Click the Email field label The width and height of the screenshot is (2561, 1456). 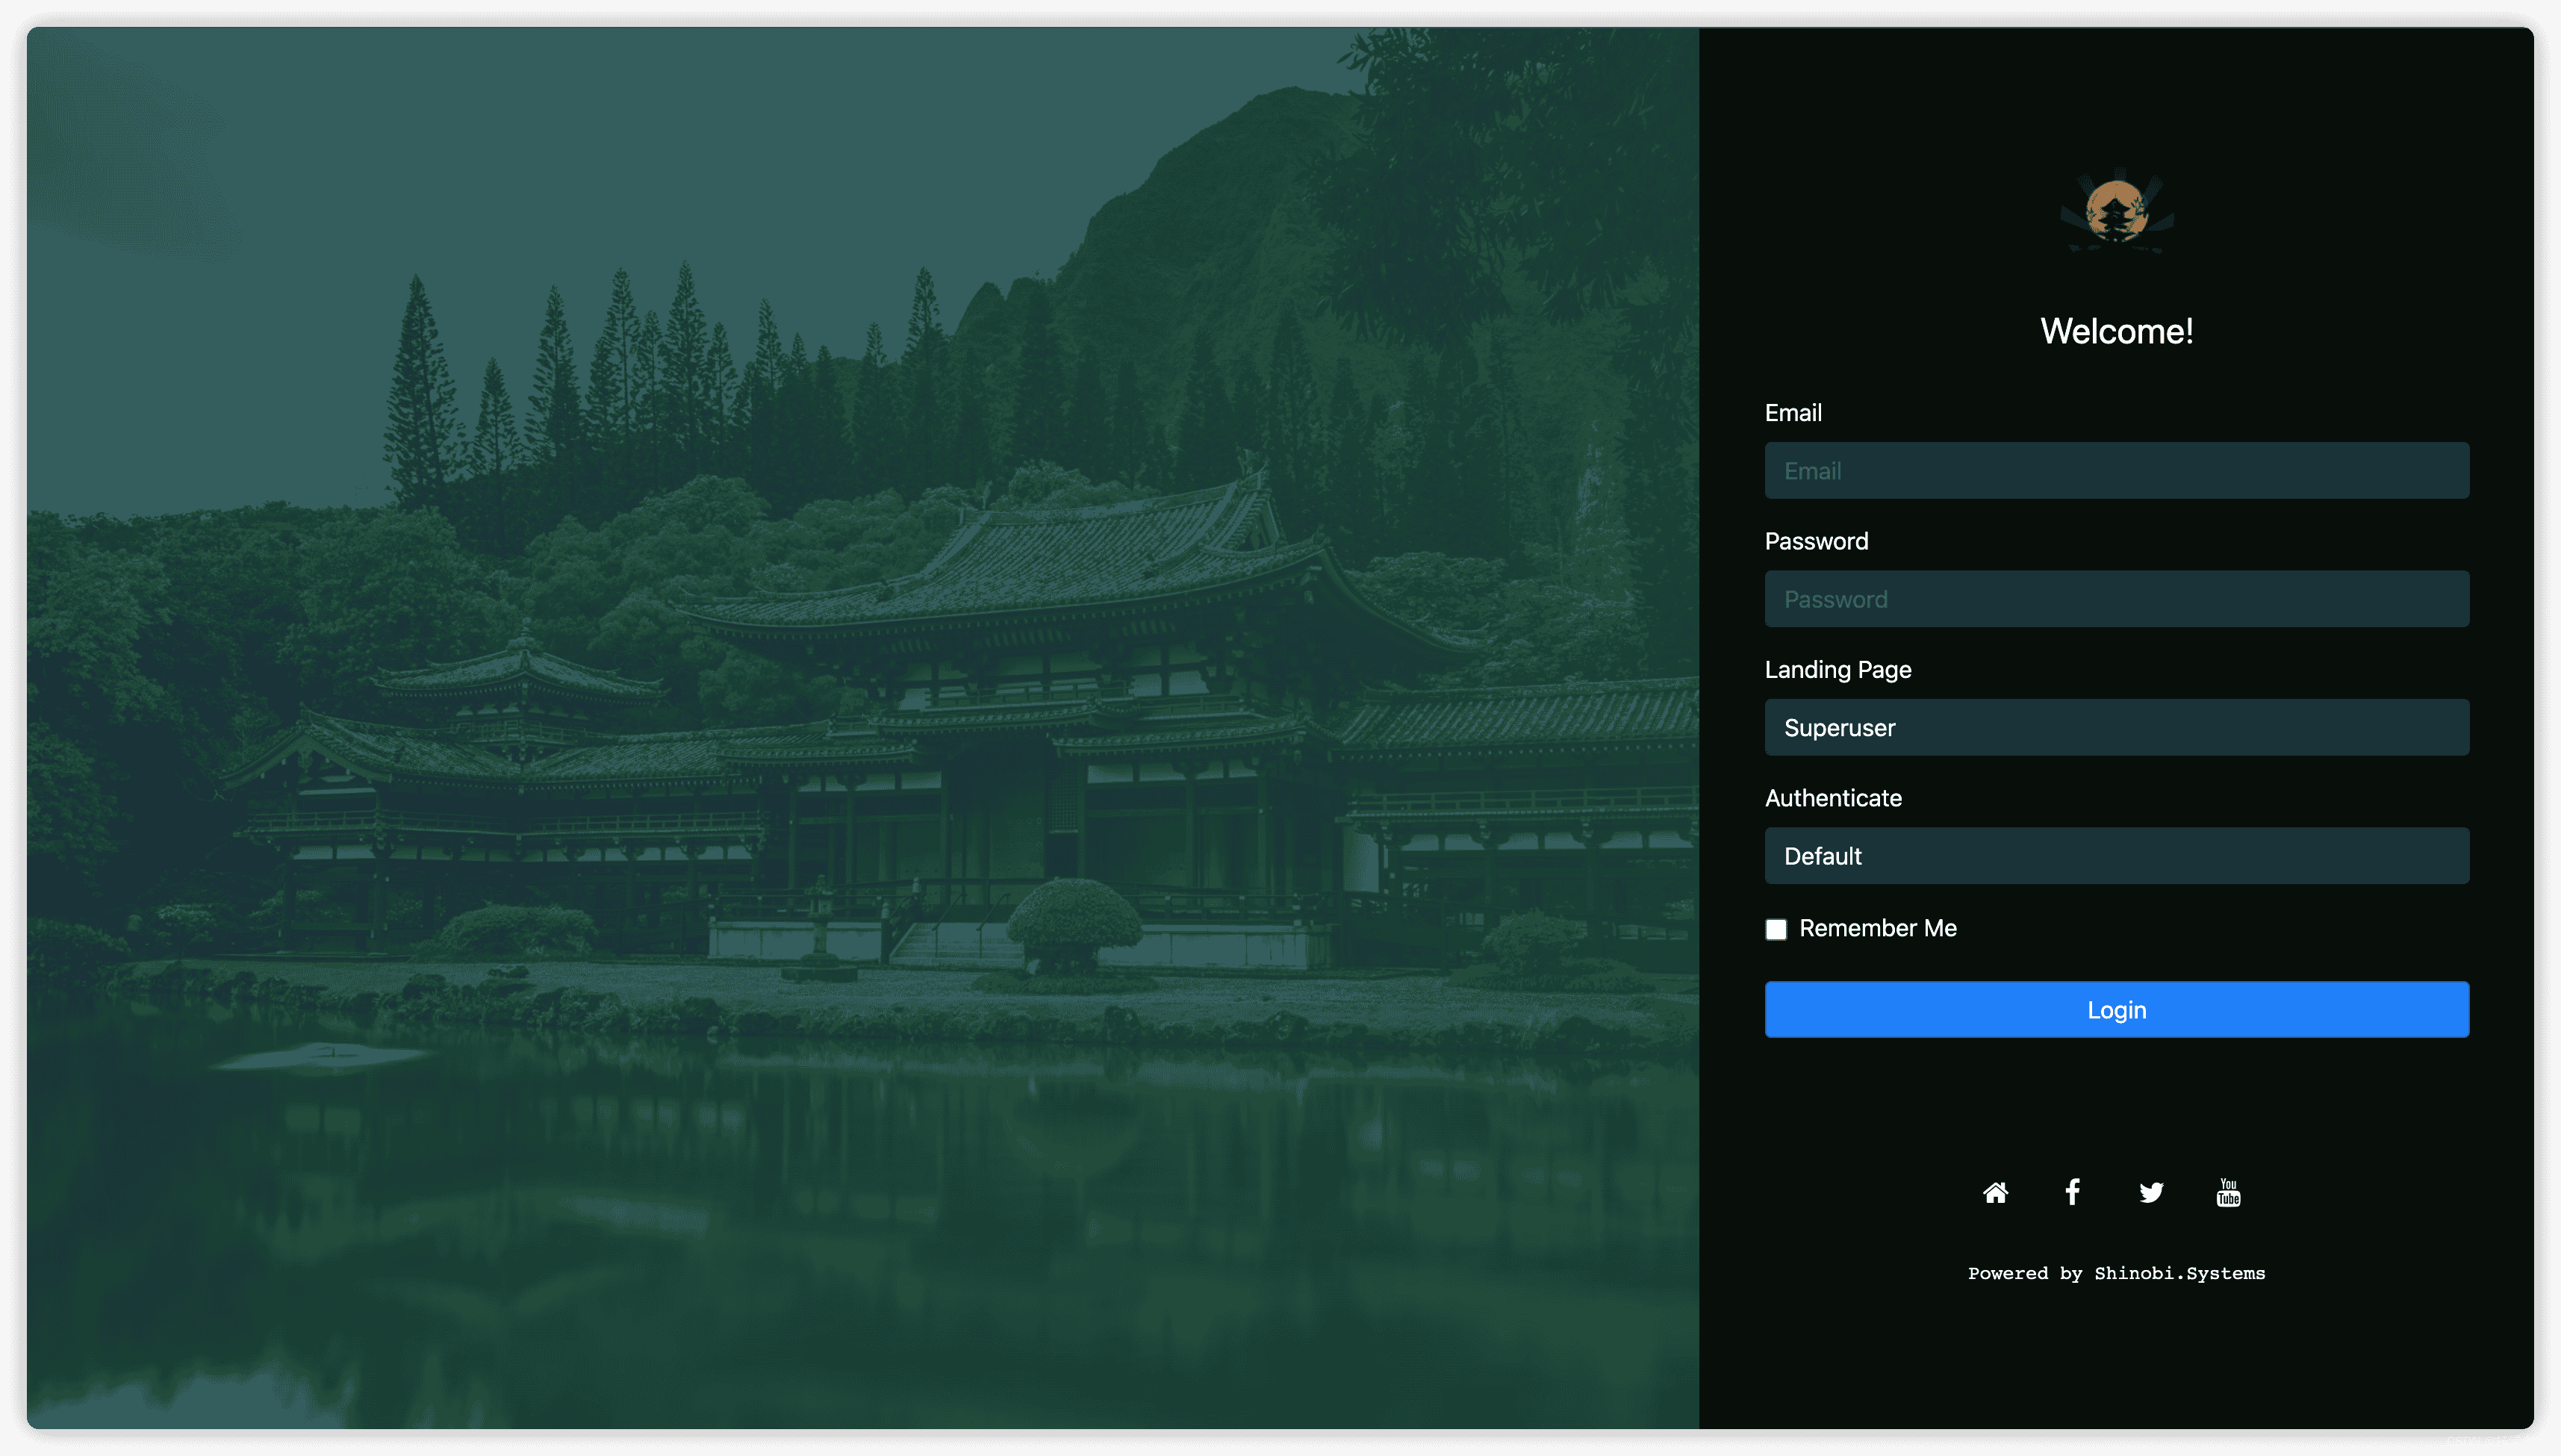(1793, 413)
